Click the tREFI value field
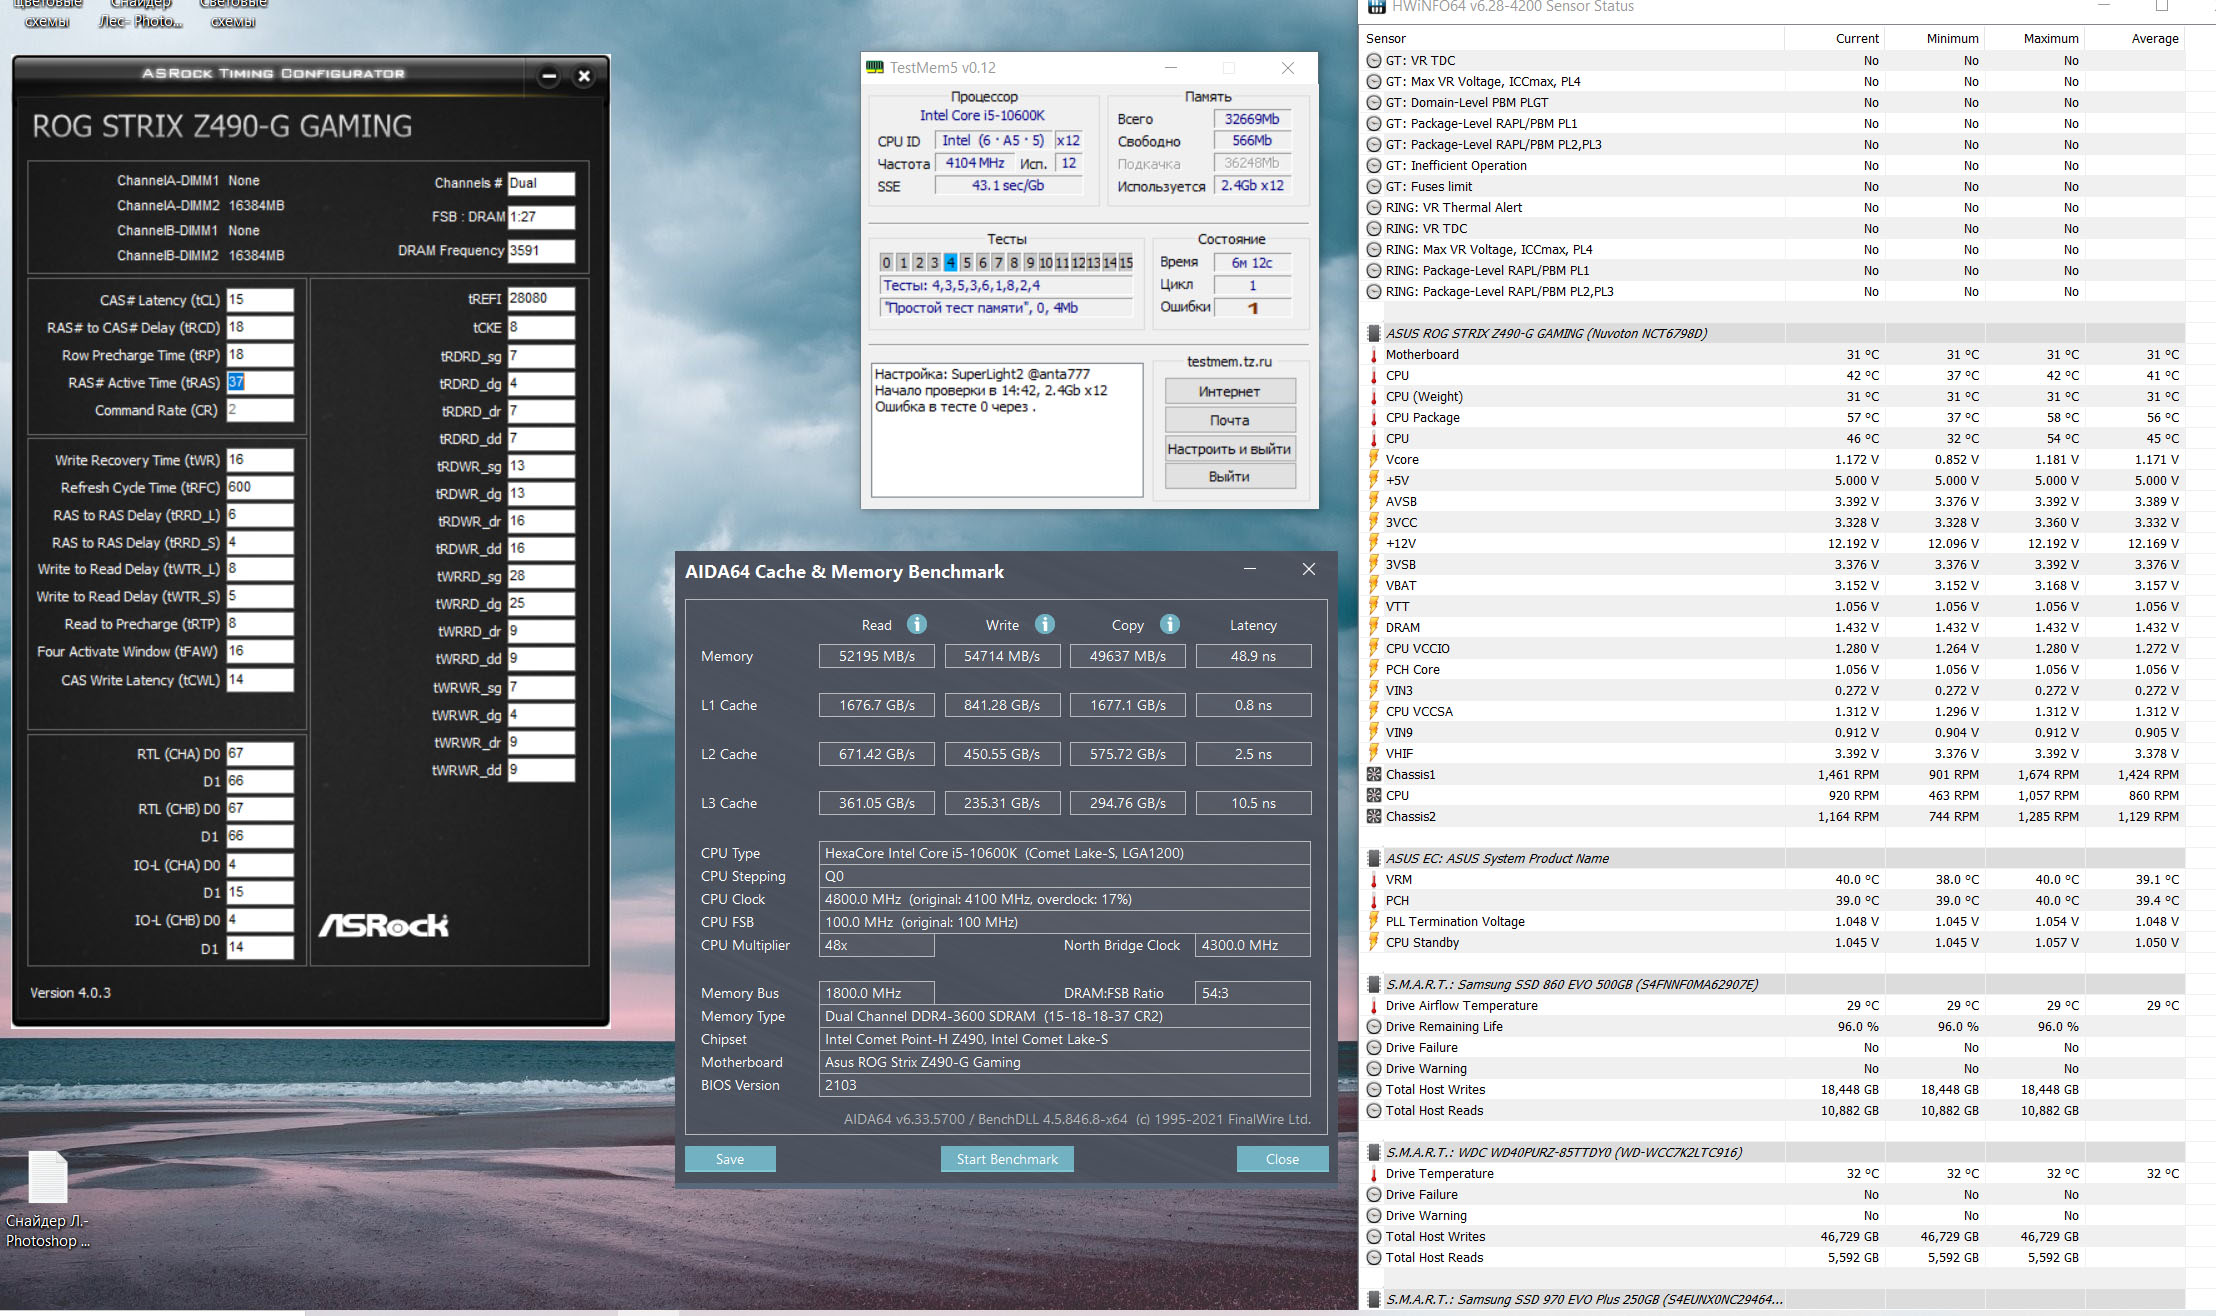The height and width of the screenshot is (1316, 2216). (x=540, y=298)
